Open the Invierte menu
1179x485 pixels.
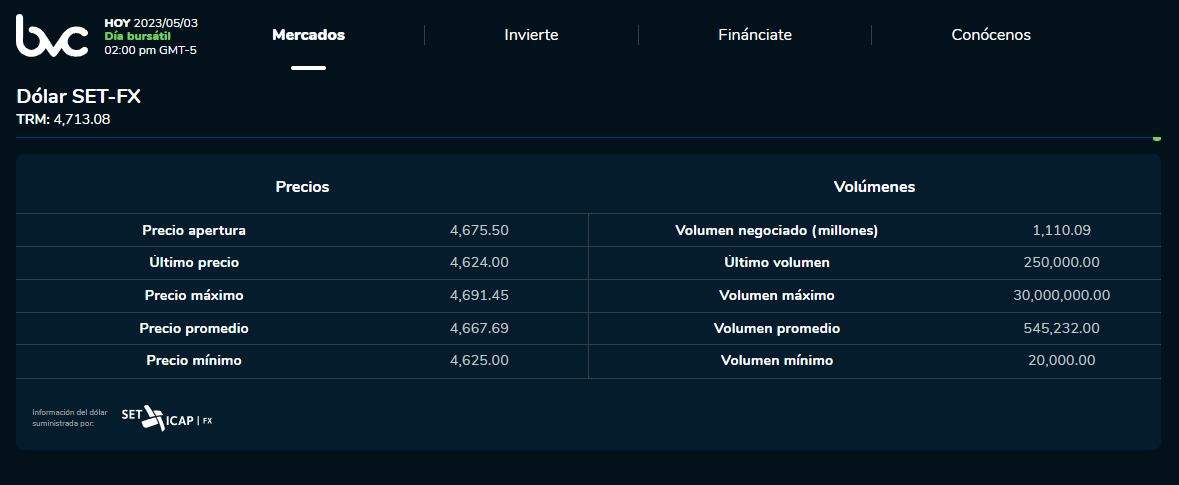pyautogui.click(x=531, y=35)
